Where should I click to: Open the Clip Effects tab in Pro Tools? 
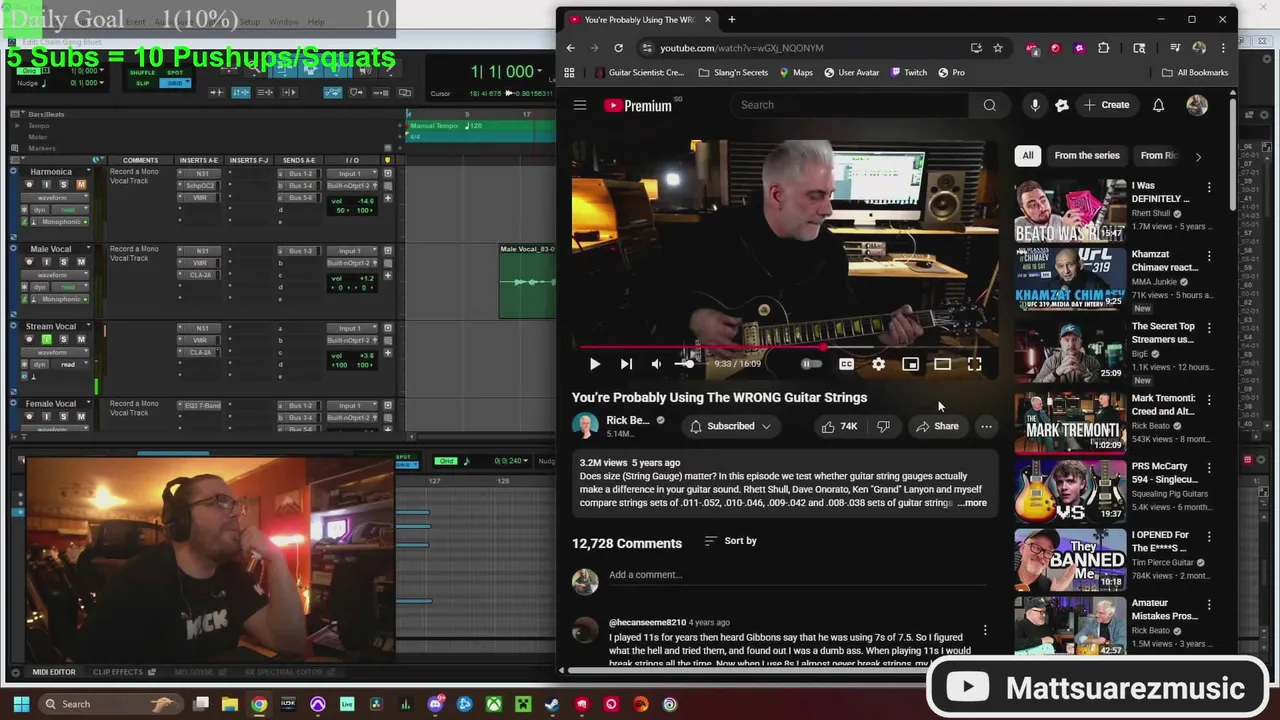[118, 672]
